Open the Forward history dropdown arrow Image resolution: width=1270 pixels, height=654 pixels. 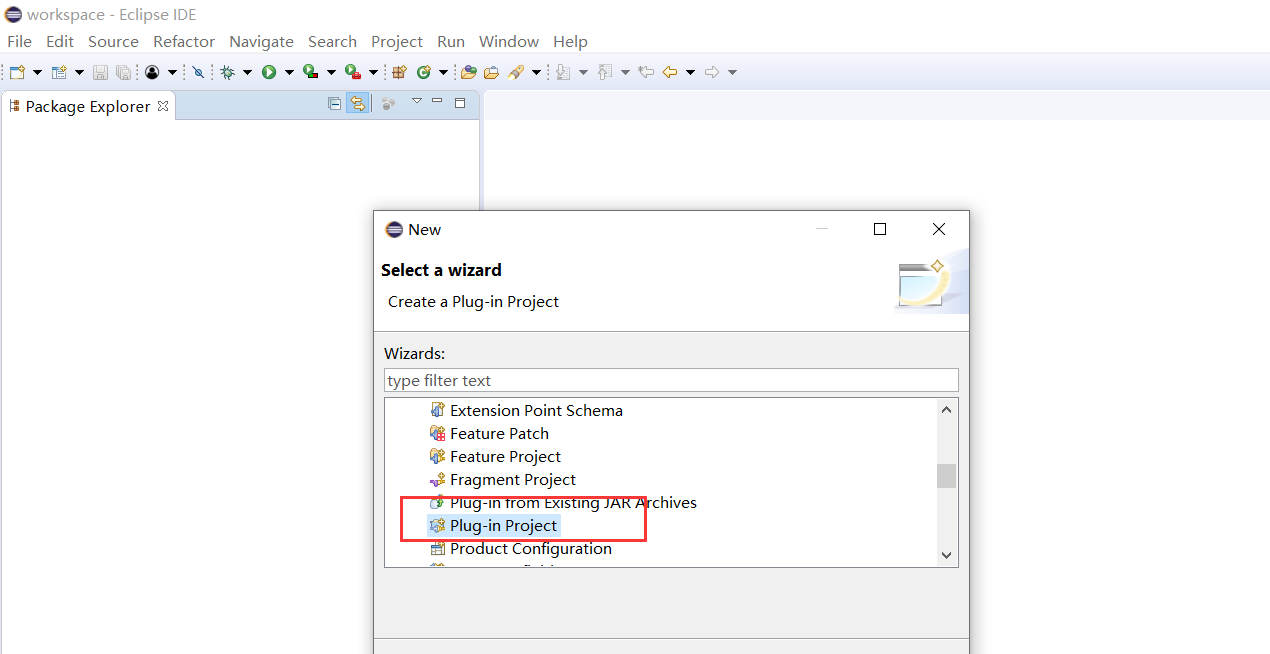click(732, 72)
